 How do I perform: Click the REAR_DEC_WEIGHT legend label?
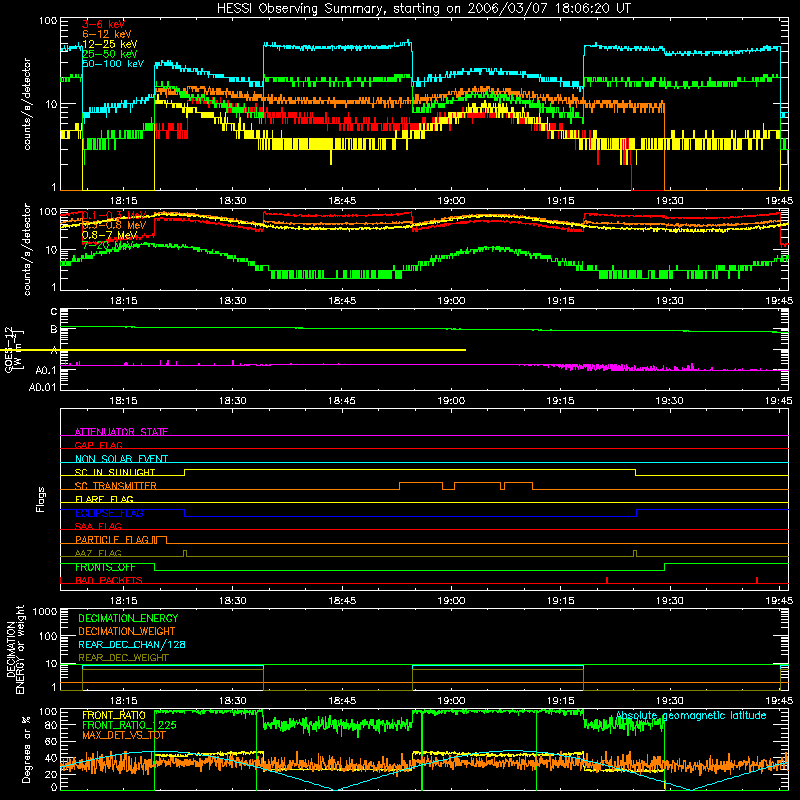tap(123, 658)
